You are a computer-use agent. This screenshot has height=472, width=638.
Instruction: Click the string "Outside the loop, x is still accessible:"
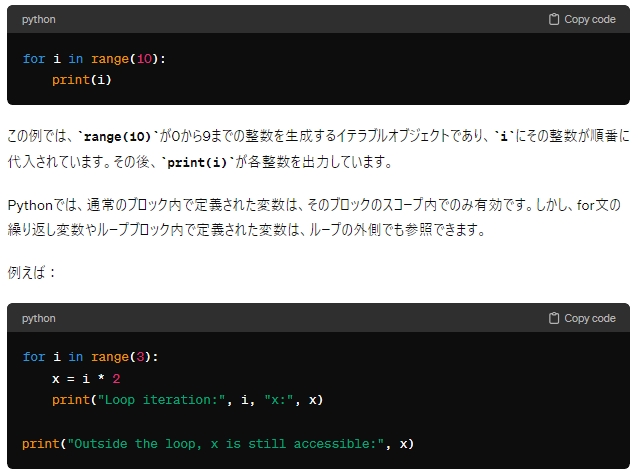(x=226, y=444)
